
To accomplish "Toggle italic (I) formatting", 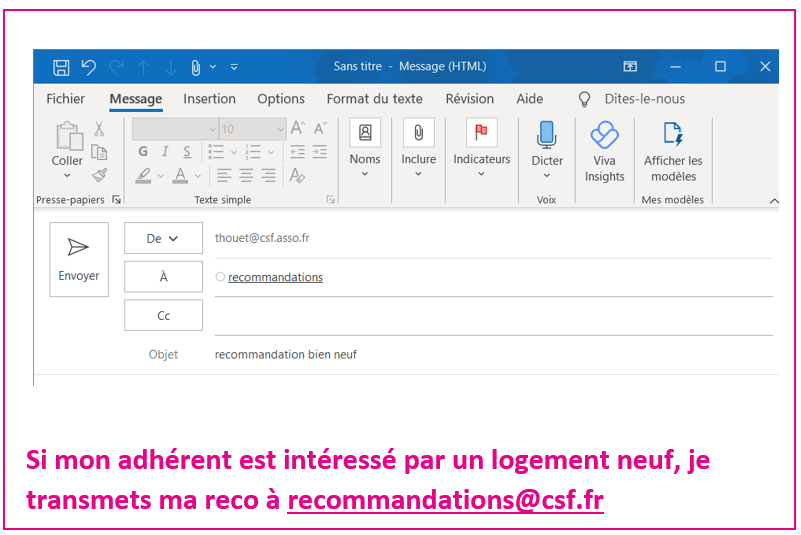I will coord(165,152).
